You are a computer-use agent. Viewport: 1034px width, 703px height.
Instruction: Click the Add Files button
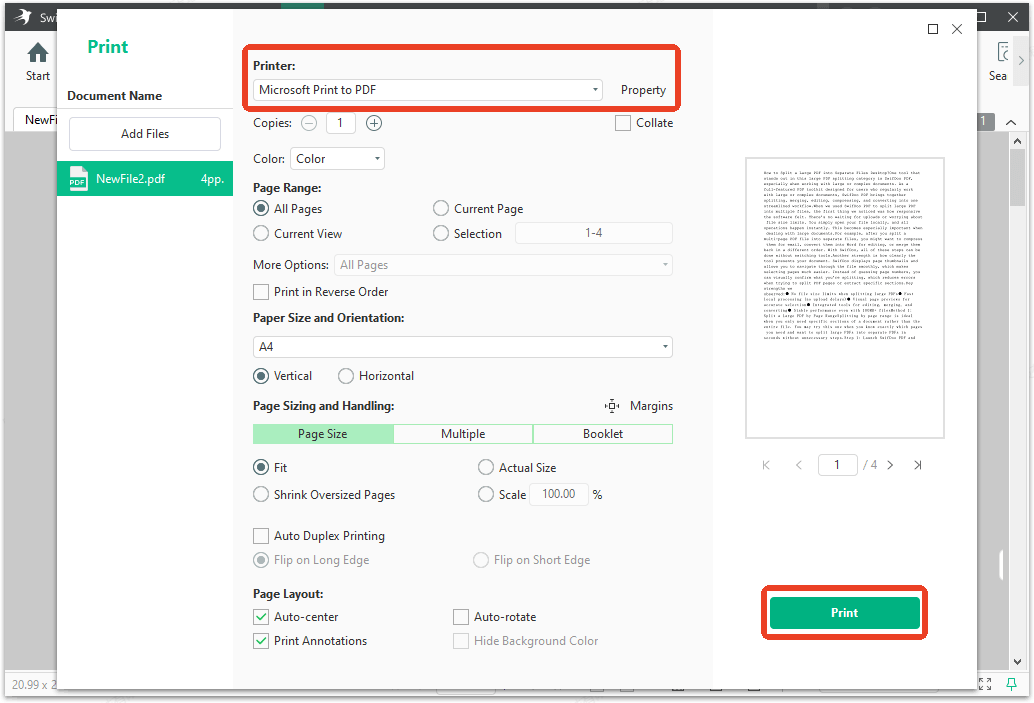144,133
